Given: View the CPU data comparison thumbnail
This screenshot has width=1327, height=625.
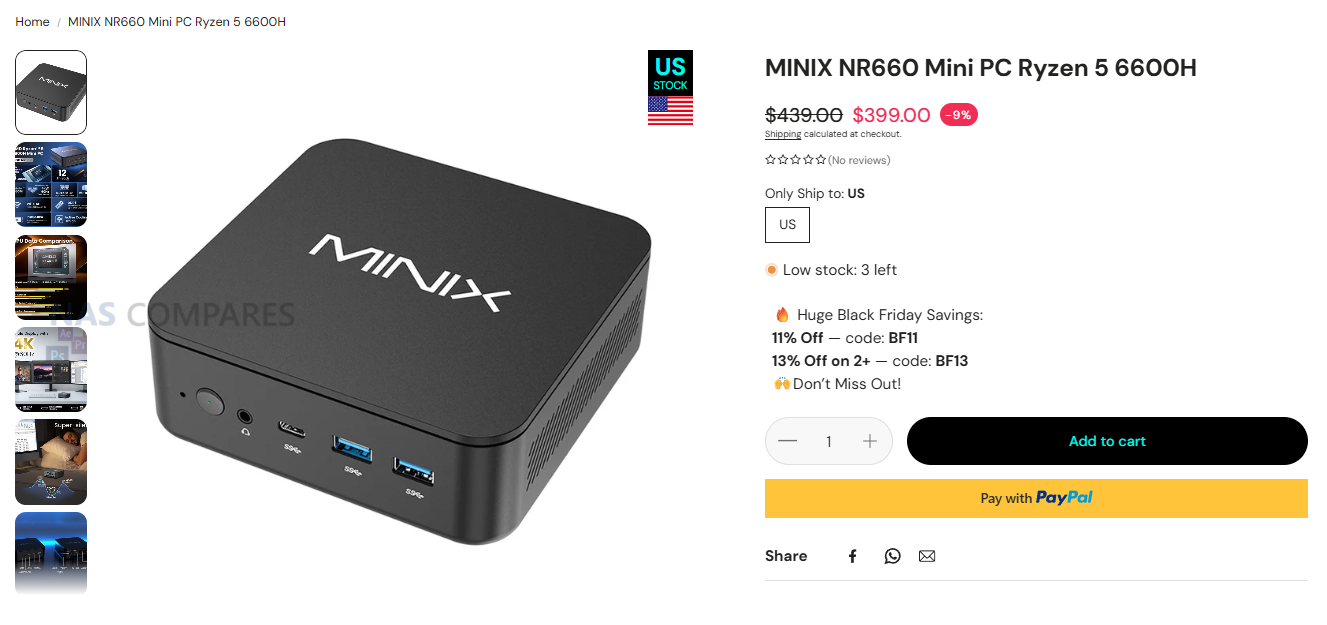Looking at the screenshot, I should [x=51, y=277].
